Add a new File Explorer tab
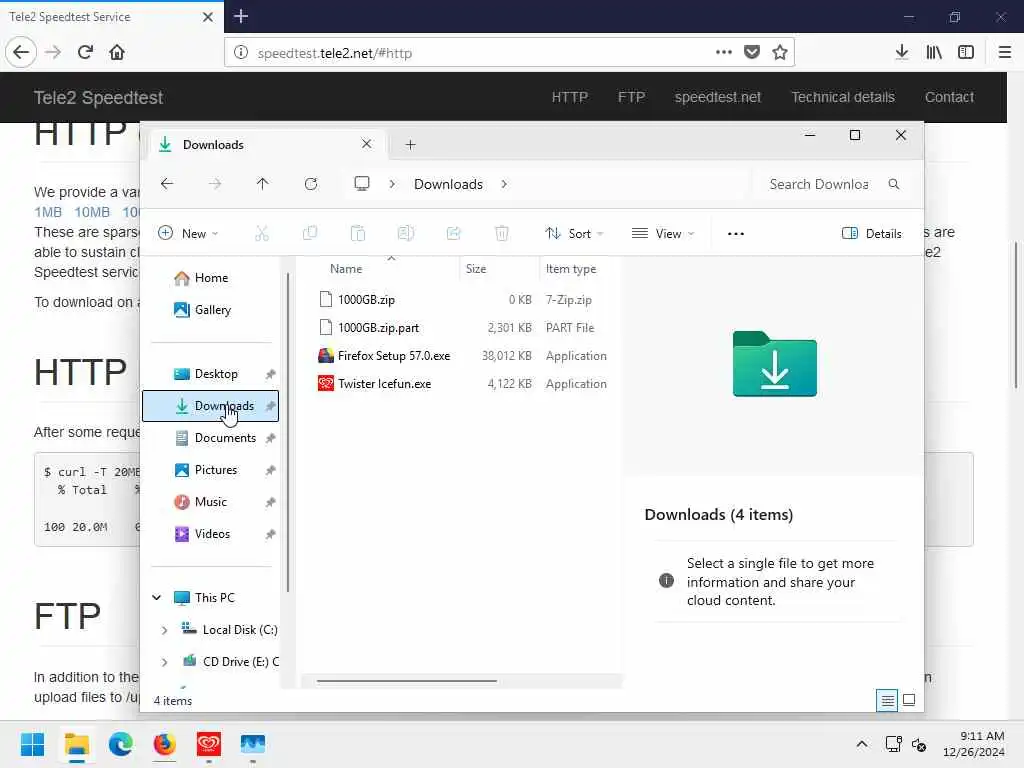This screenshot has width=1024, height=768. point(410,144)
